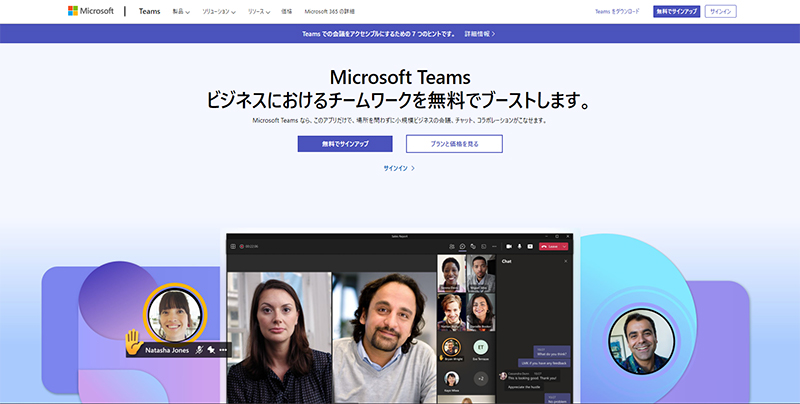Screen dimensions: 800x404
Task: Open 詳細情報 link in purple banner
Action: [480, 34]
